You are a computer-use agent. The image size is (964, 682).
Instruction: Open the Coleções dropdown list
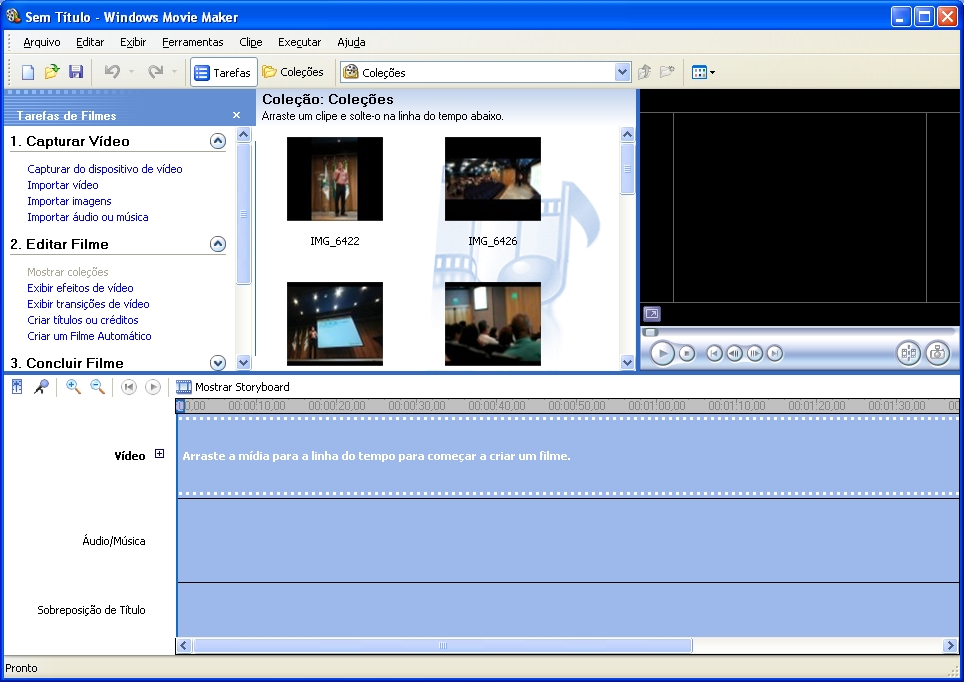pos(623,72)
